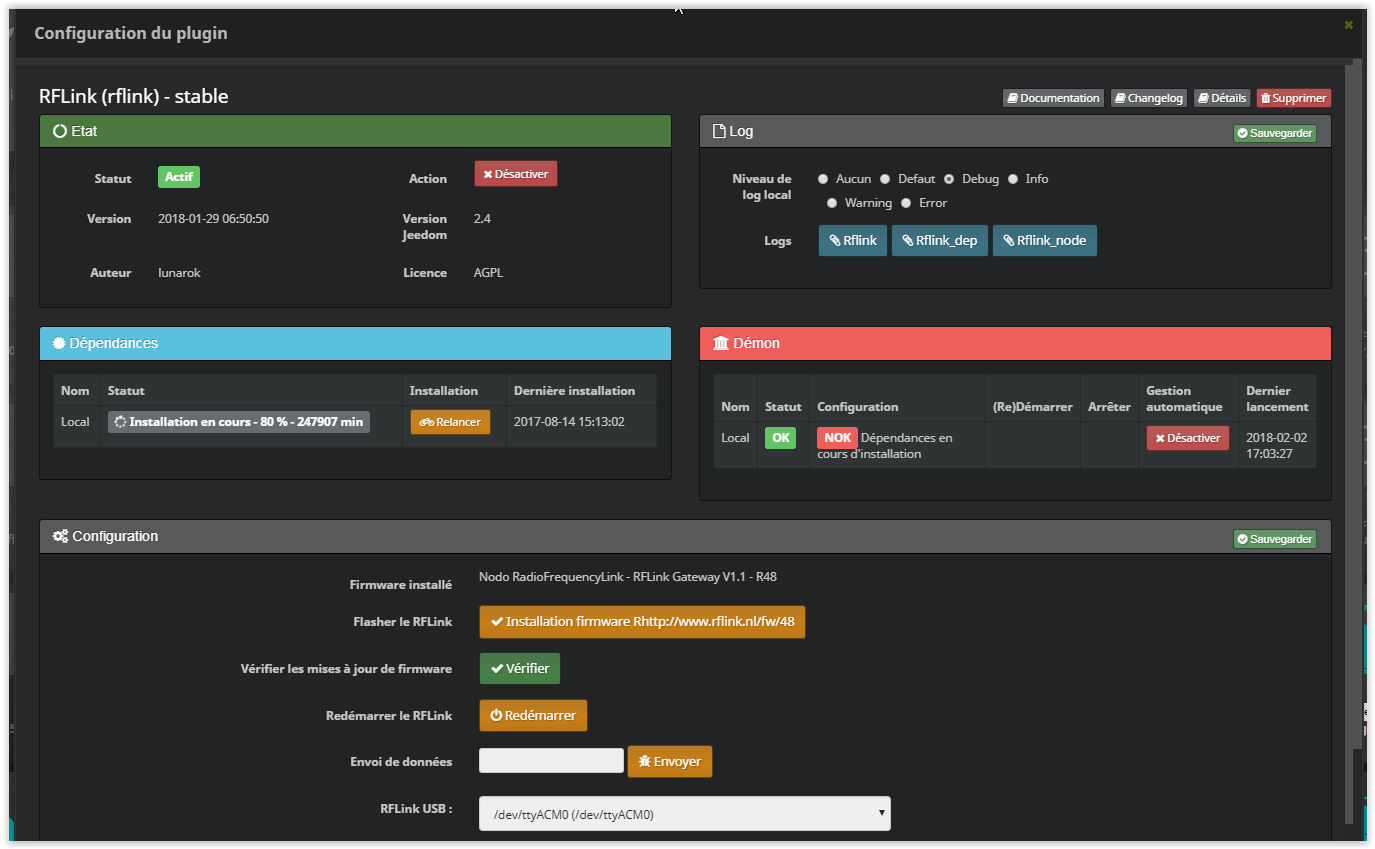Click the Etat panel refresh icon
This screenshot has width=1375, height=849.
coord(59,131)
